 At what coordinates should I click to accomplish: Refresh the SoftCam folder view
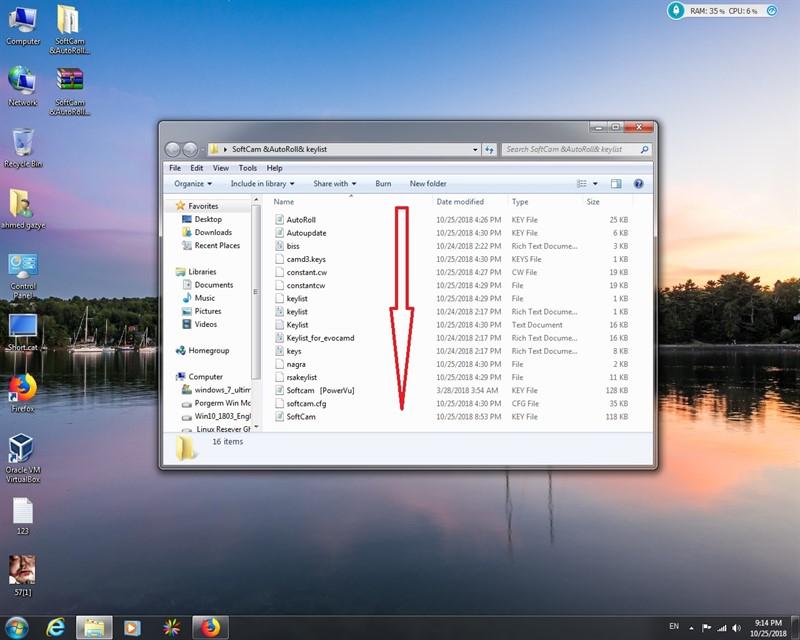click(489, 150)
